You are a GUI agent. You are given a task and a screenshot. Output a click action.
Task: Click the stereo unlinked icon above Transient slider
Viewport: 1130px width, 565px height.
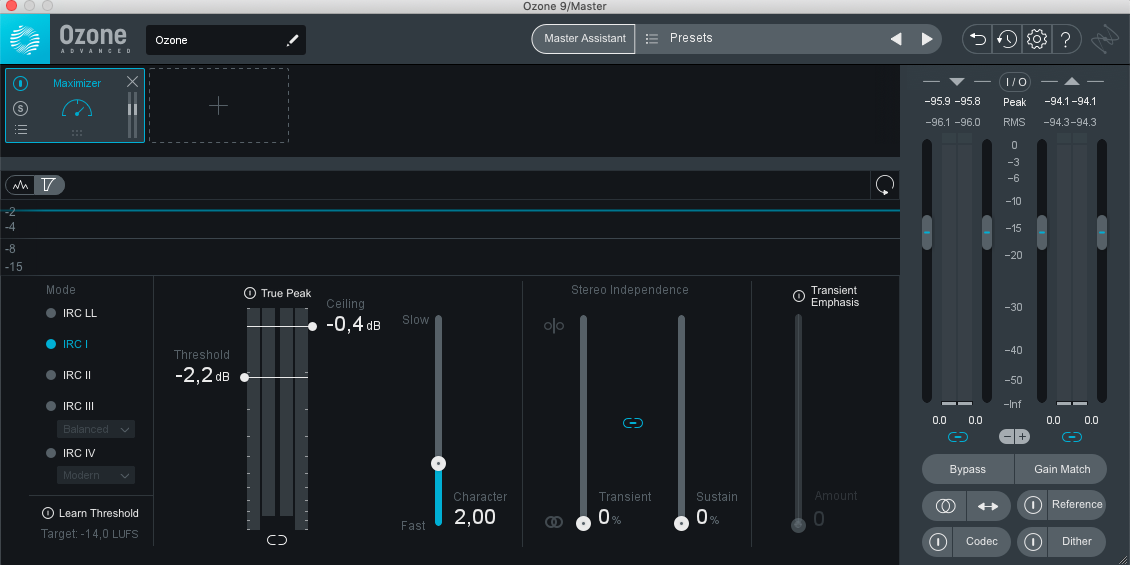[553, 326]
